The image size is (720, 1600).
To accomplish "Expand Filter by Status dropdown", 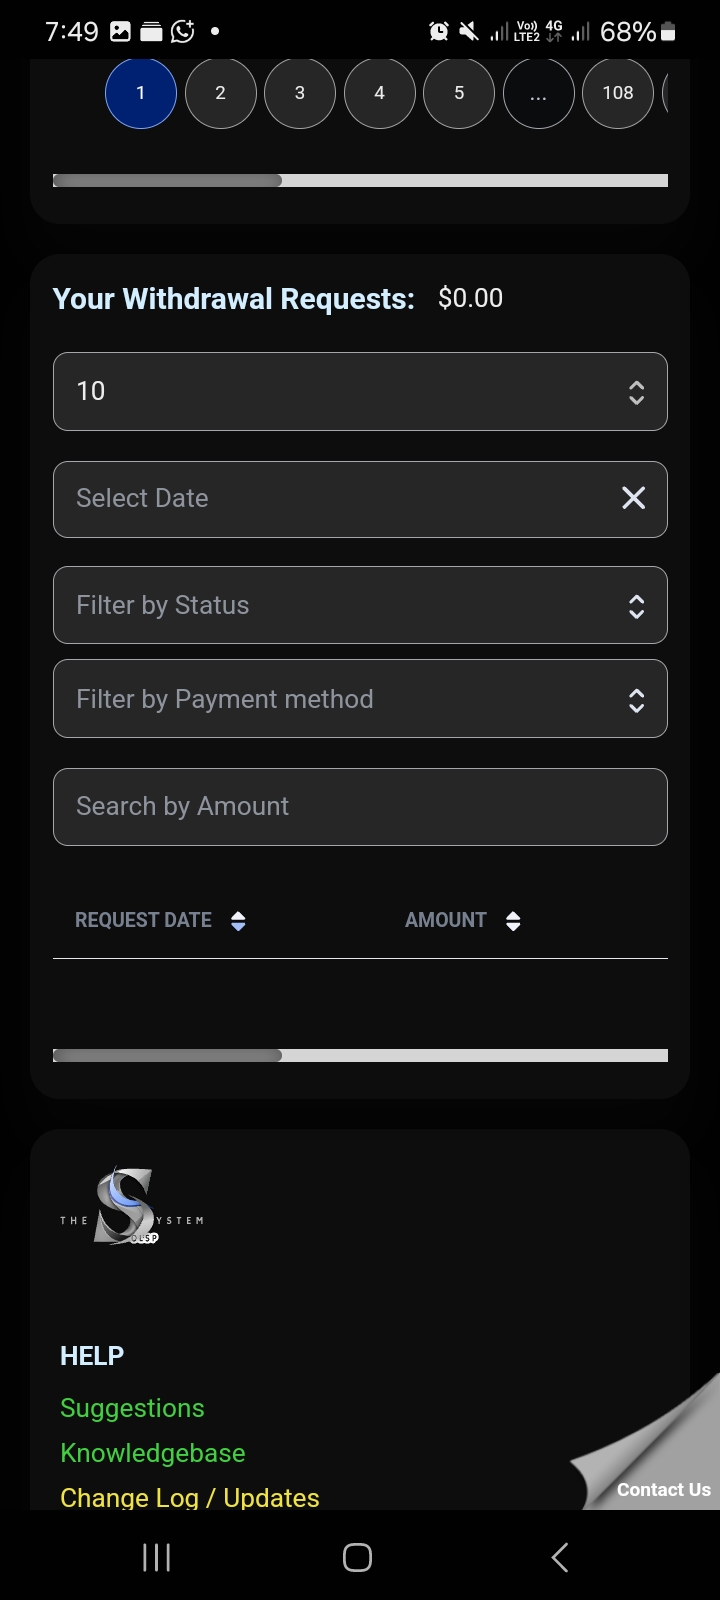I will (x=360, y=605).
